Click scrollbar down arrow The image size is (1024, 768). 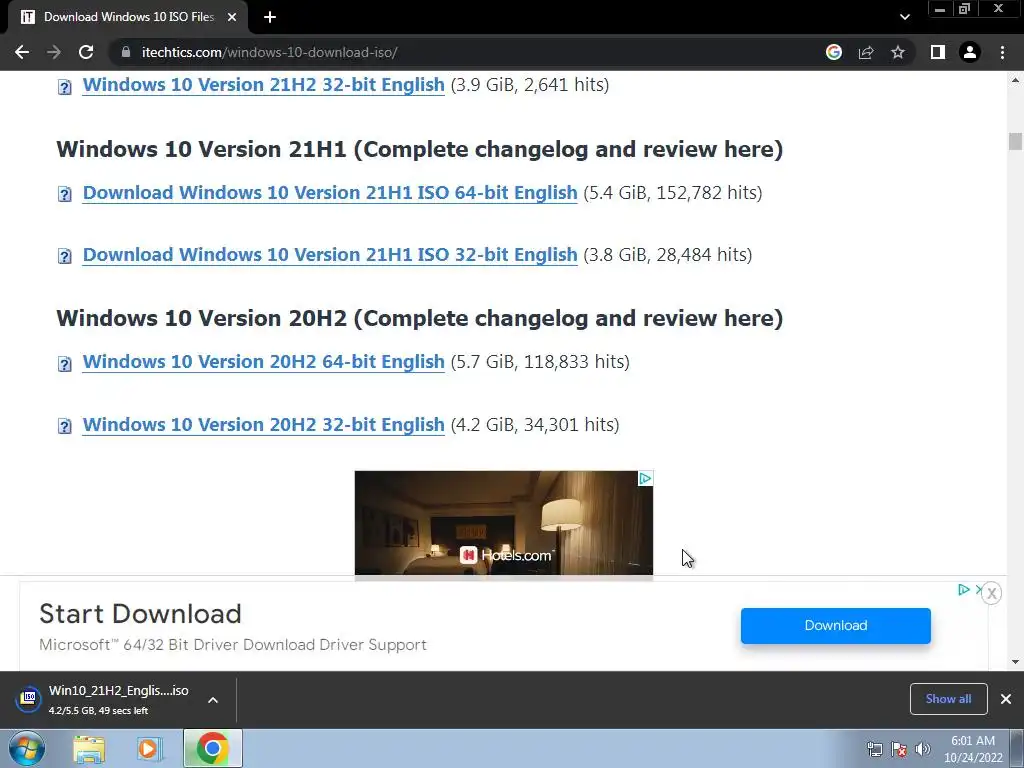tap(1015, 662)
